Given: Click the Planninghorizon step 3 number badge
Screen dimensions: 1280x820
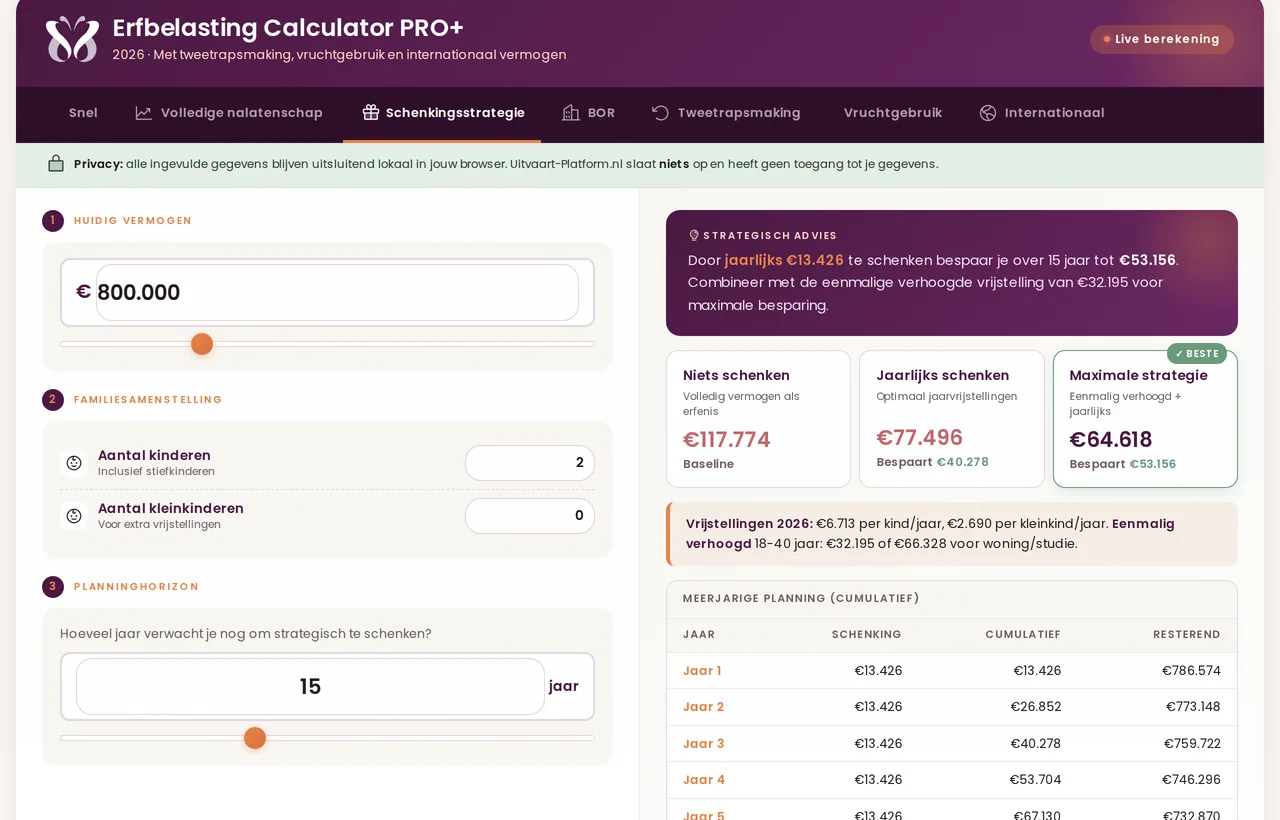Looking at the screenshot, I should tap(53, 587).
